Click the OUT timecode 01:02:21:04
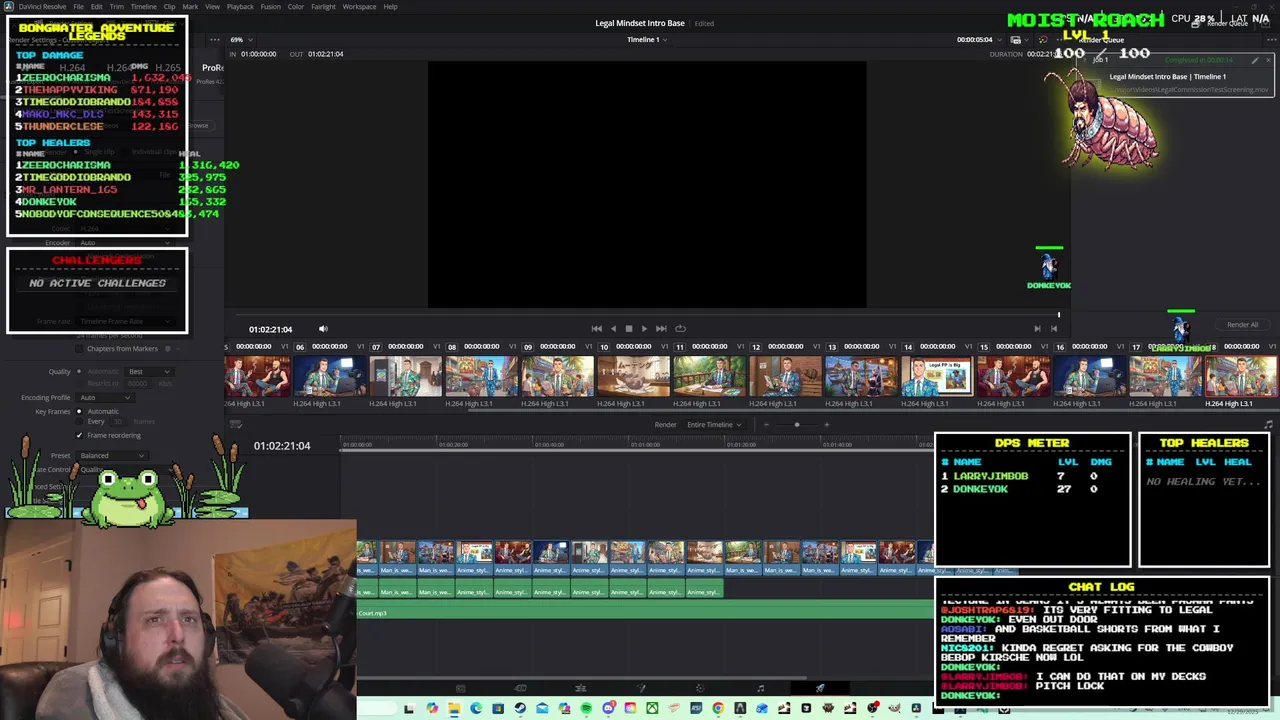This screenshot has width=1280, height=720. click(x=325, y=54)
